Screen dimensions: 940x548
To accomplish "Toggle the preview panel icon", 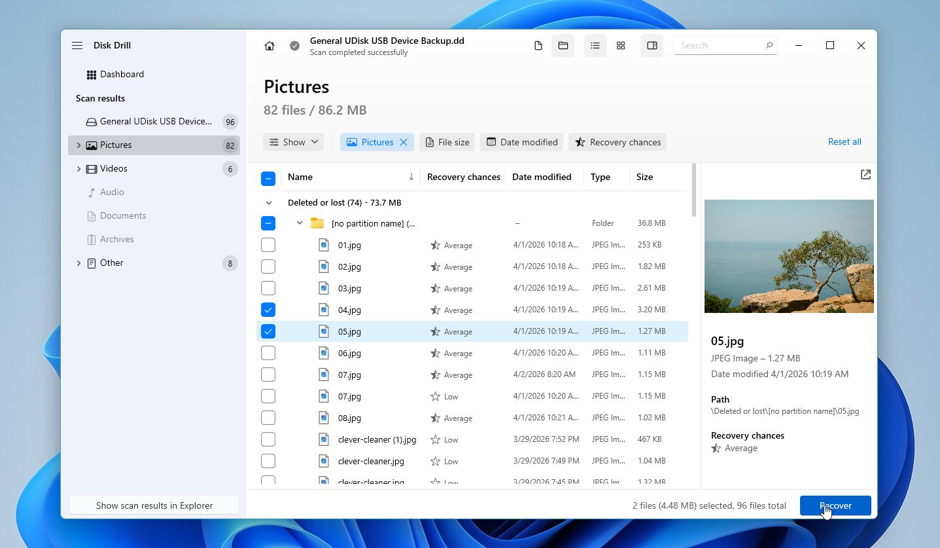I will pyautogui.click(x=652, y=46).
